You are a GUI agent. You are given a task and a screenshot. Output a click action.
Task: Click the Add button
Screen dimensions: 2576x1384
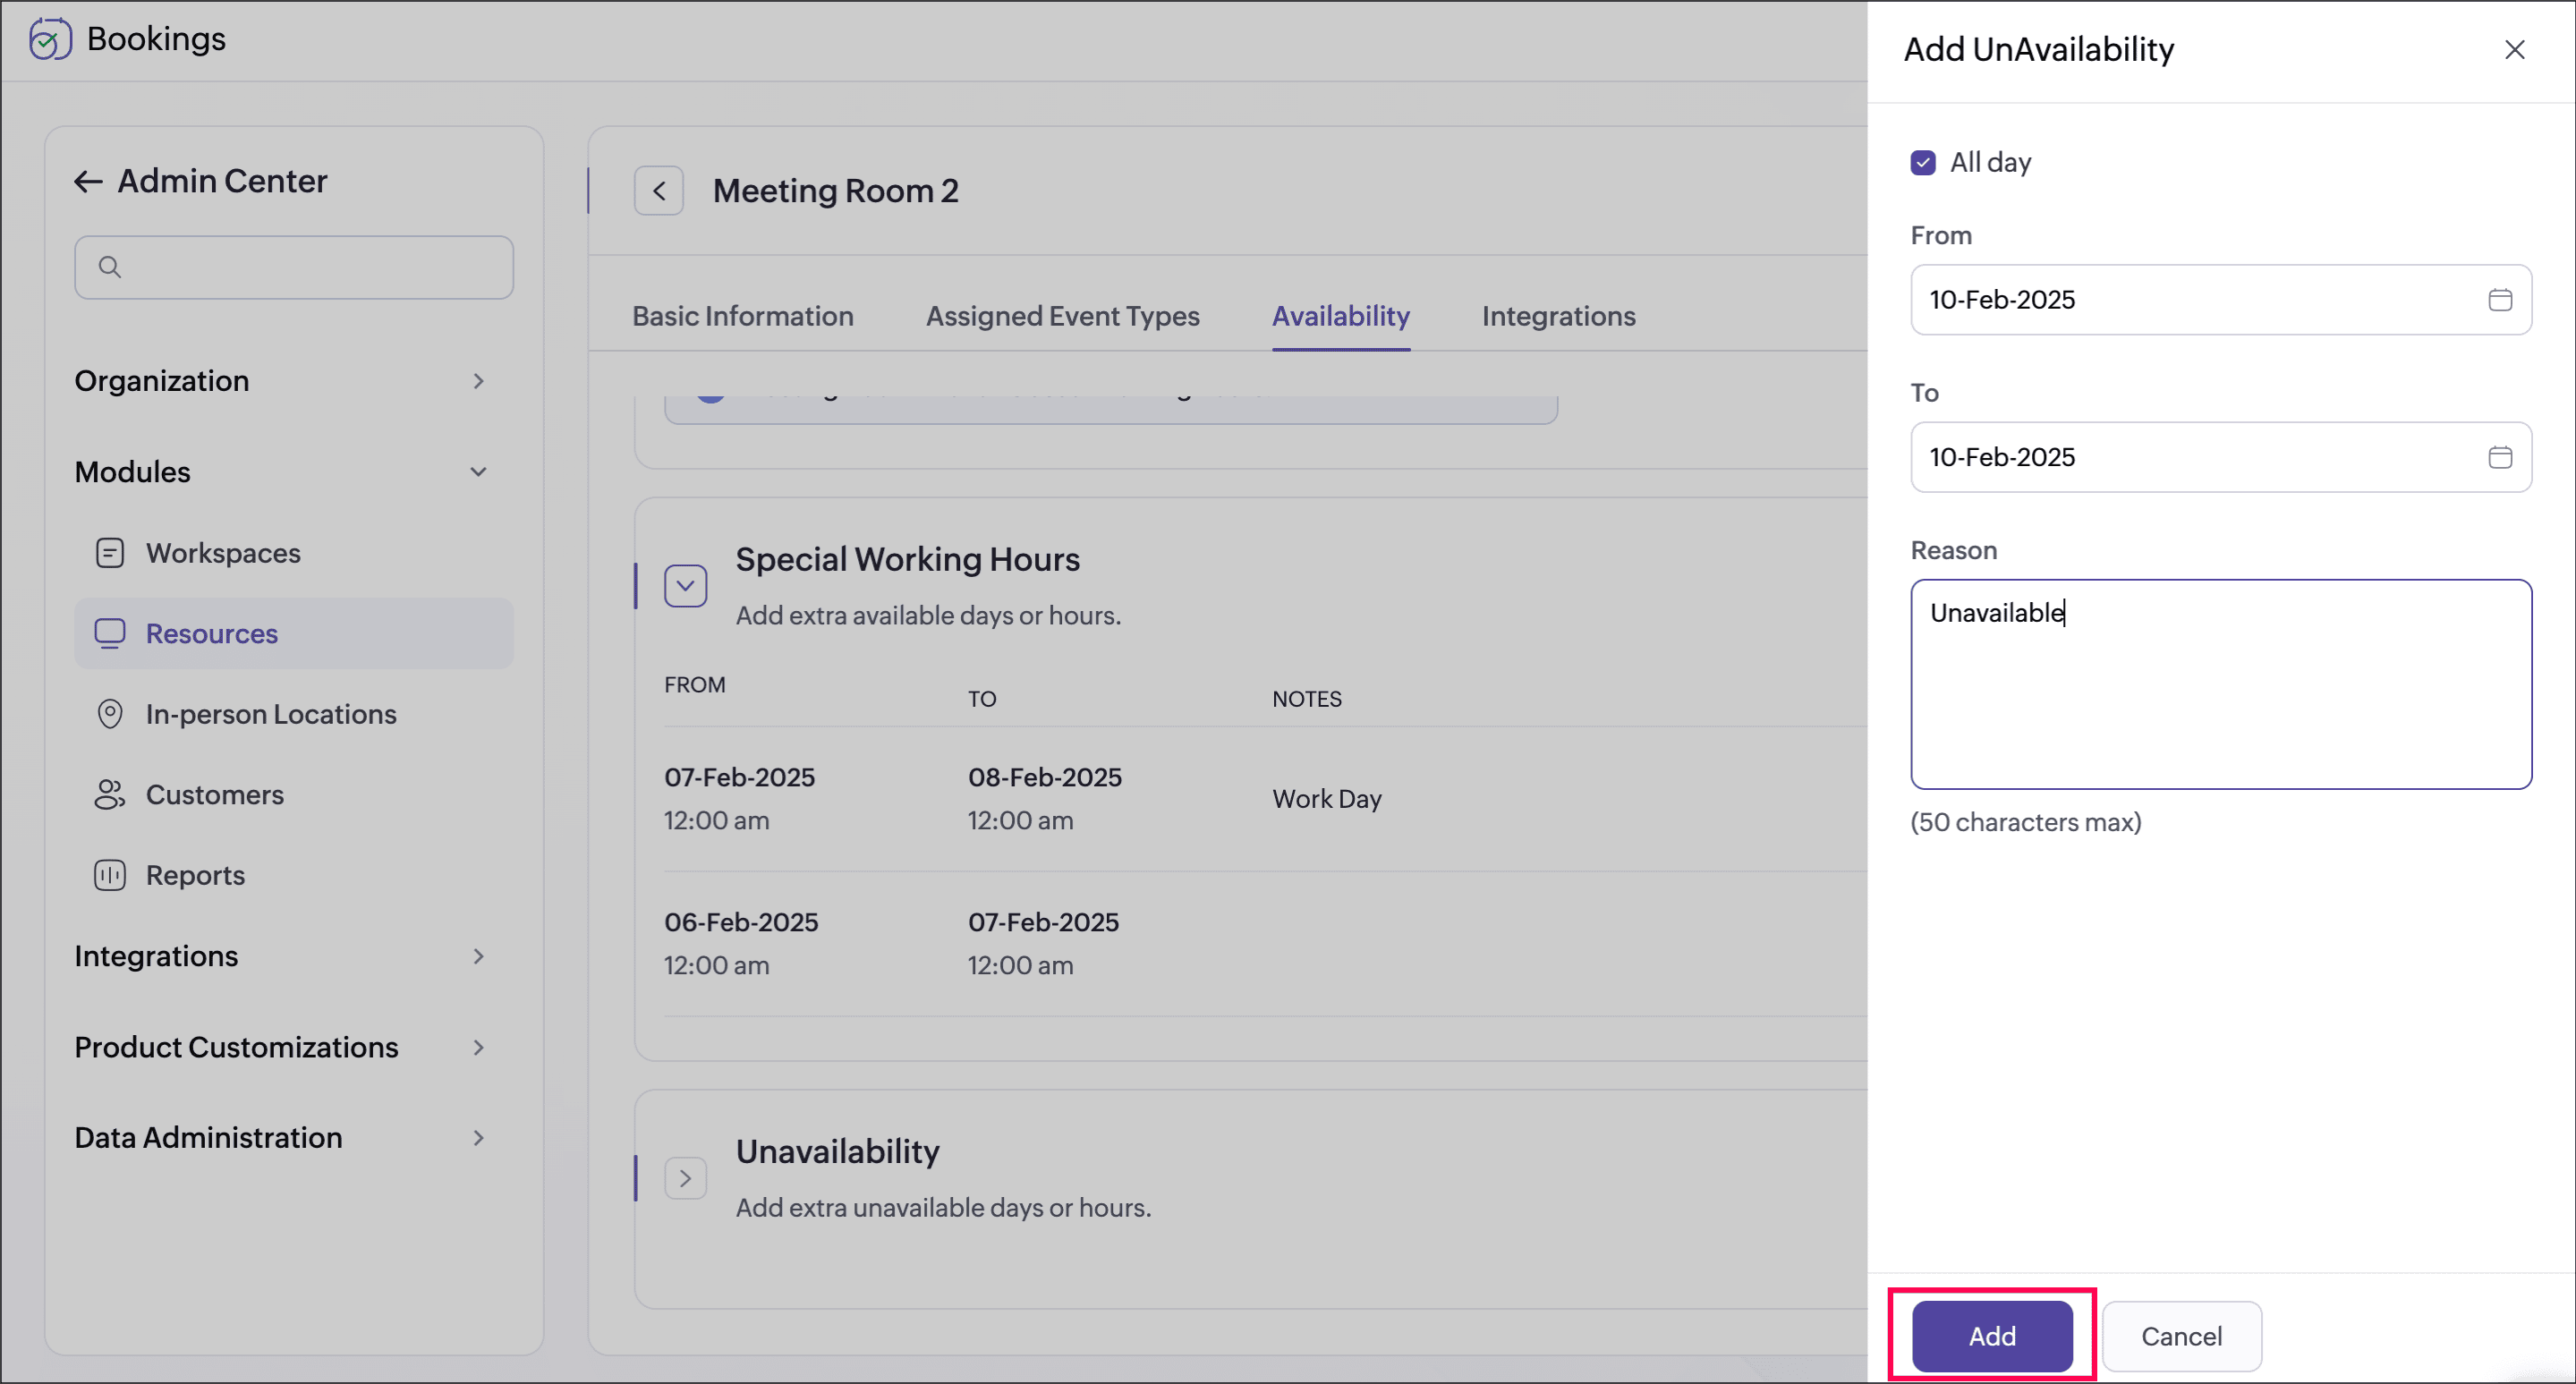pyautogui.click(x=1992, y=1336)
